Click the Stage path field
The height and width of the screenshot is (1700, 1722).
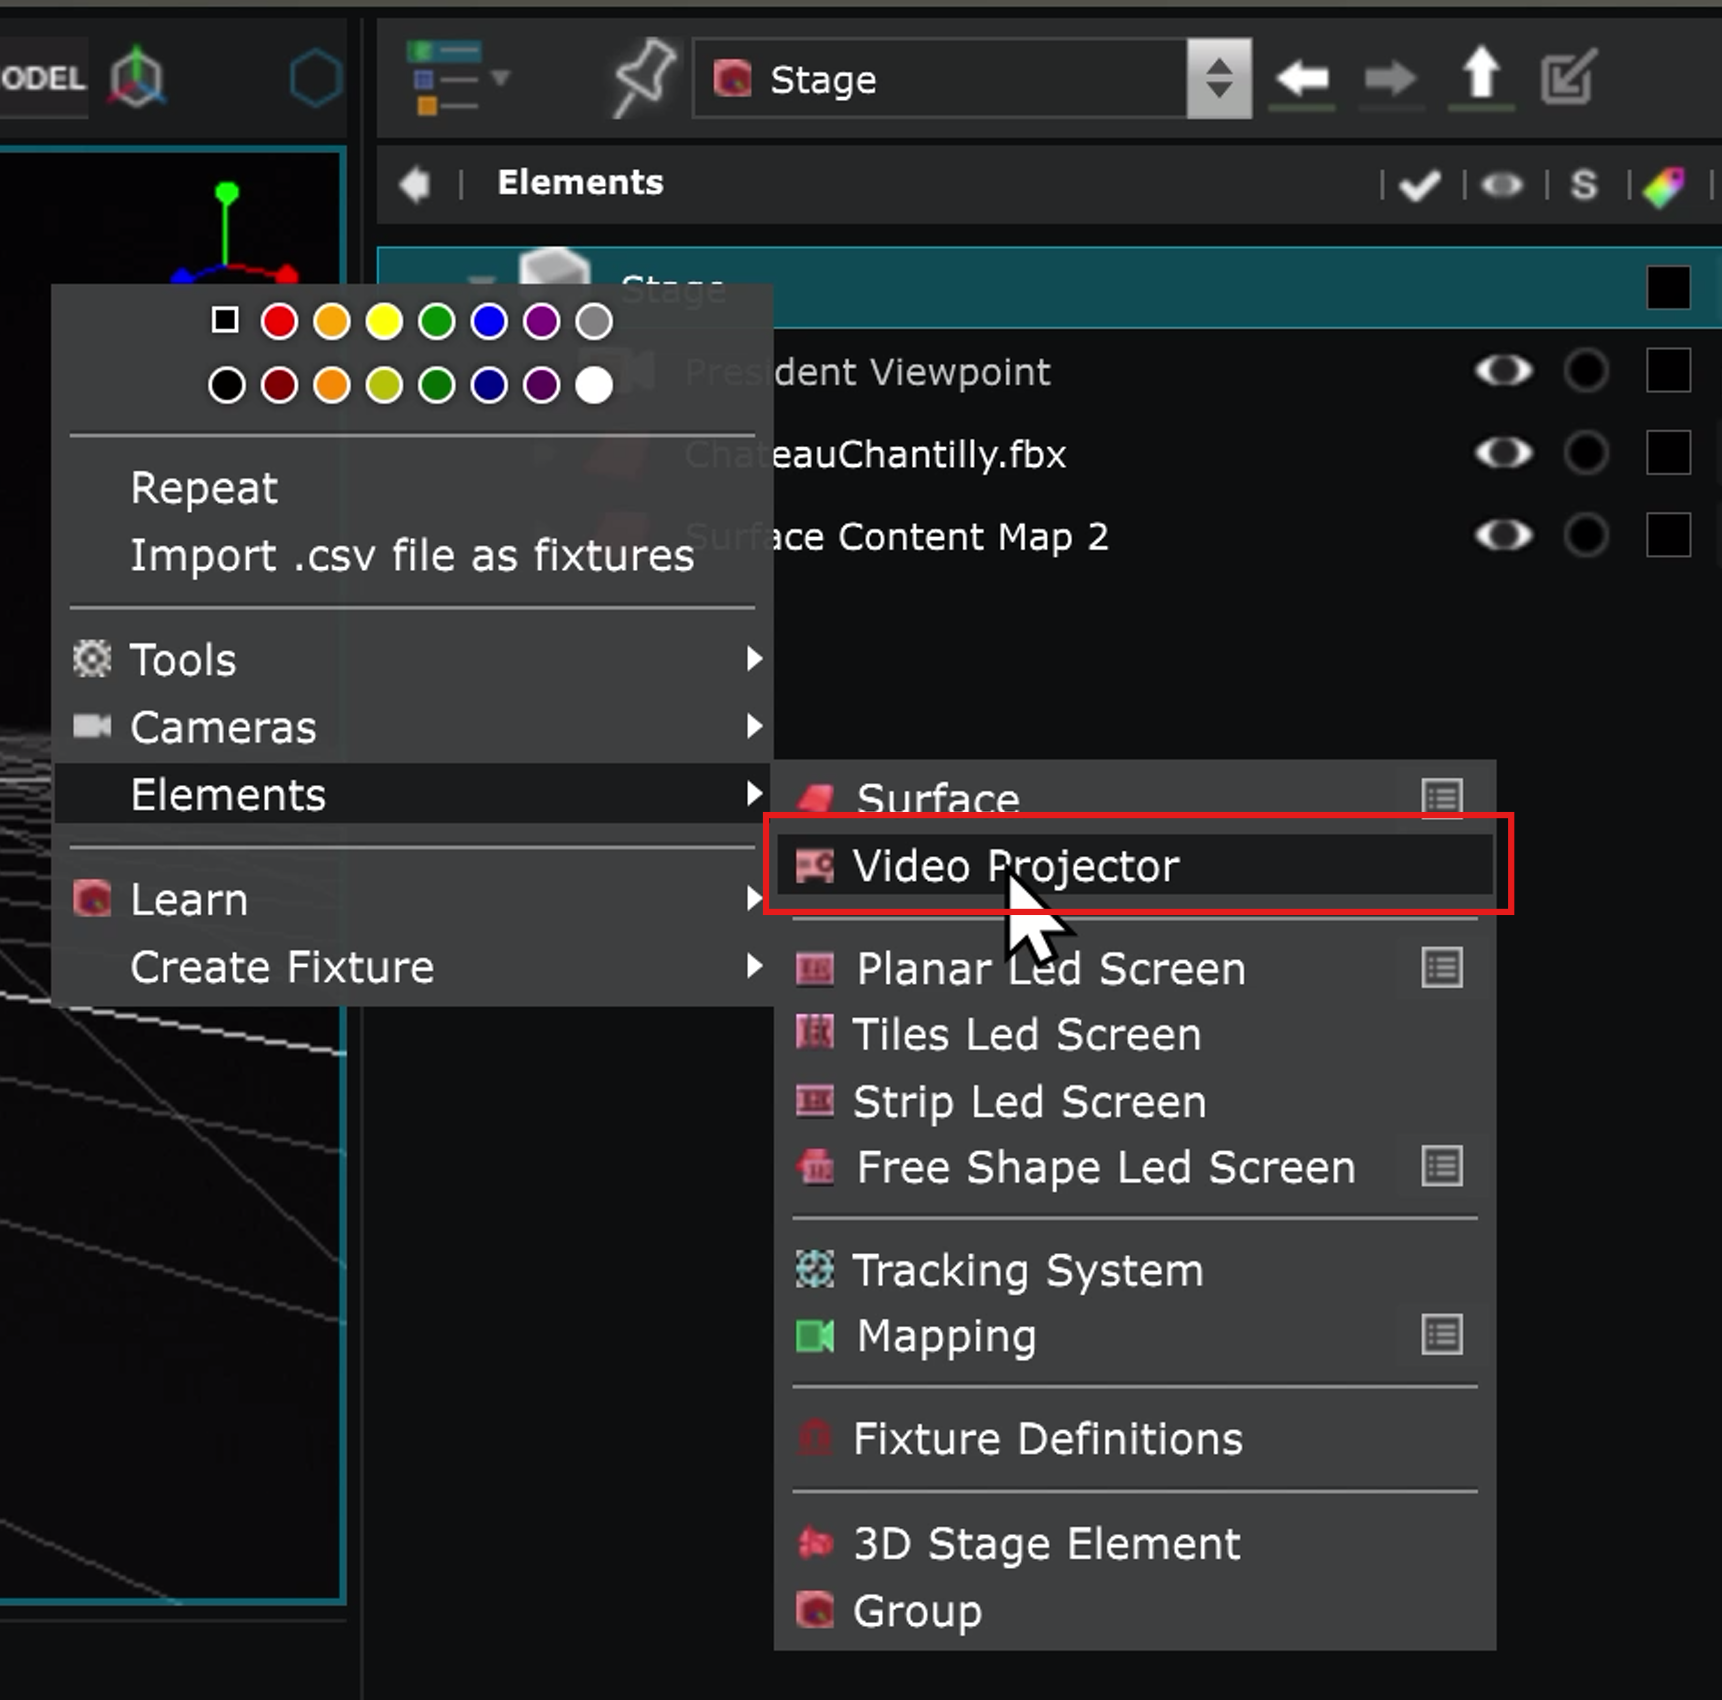pos(940,78)
